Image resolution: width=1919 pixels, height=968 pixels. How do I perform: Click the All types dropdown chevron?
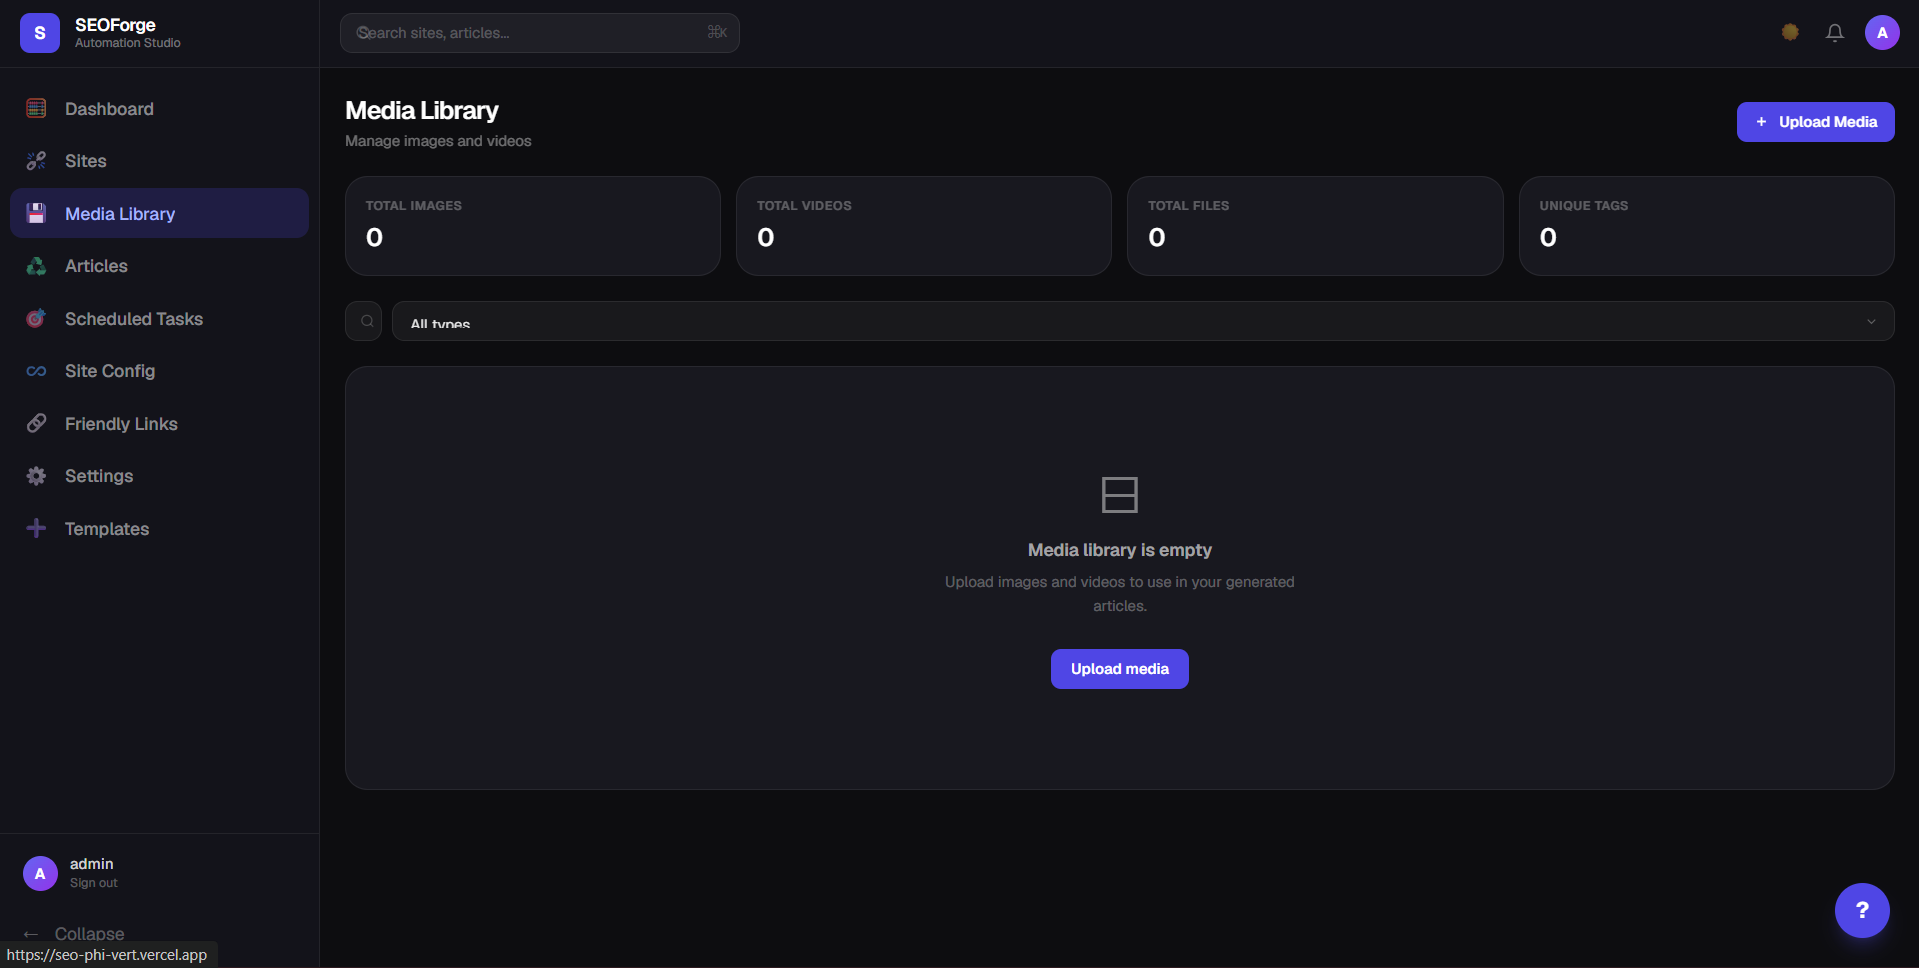(1871, 321)
